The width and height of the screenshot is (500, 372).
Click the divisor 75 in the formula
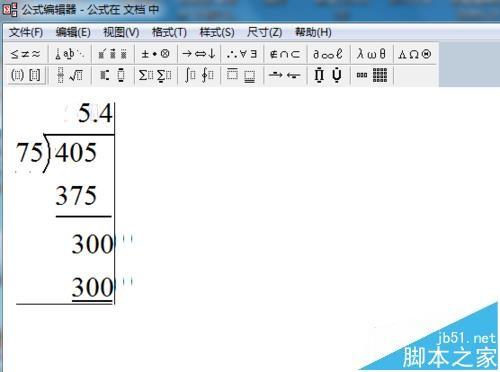pos(30,153)
